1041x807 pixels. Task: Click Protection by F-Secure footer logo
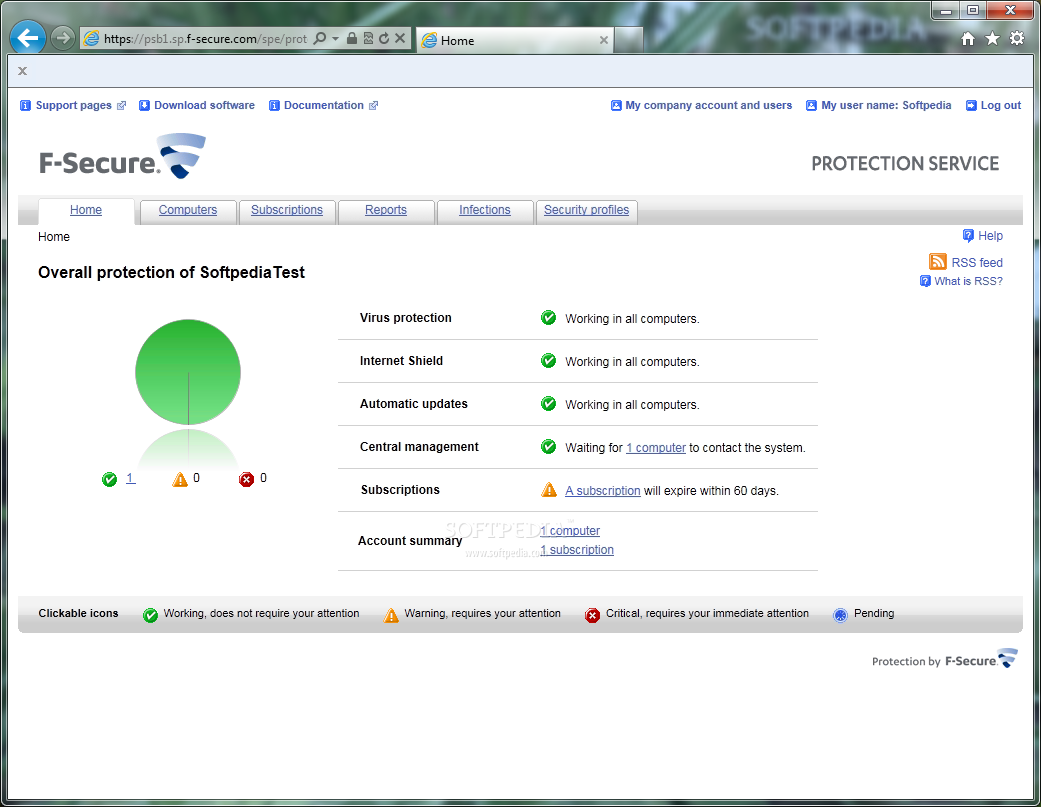[944, 659]
